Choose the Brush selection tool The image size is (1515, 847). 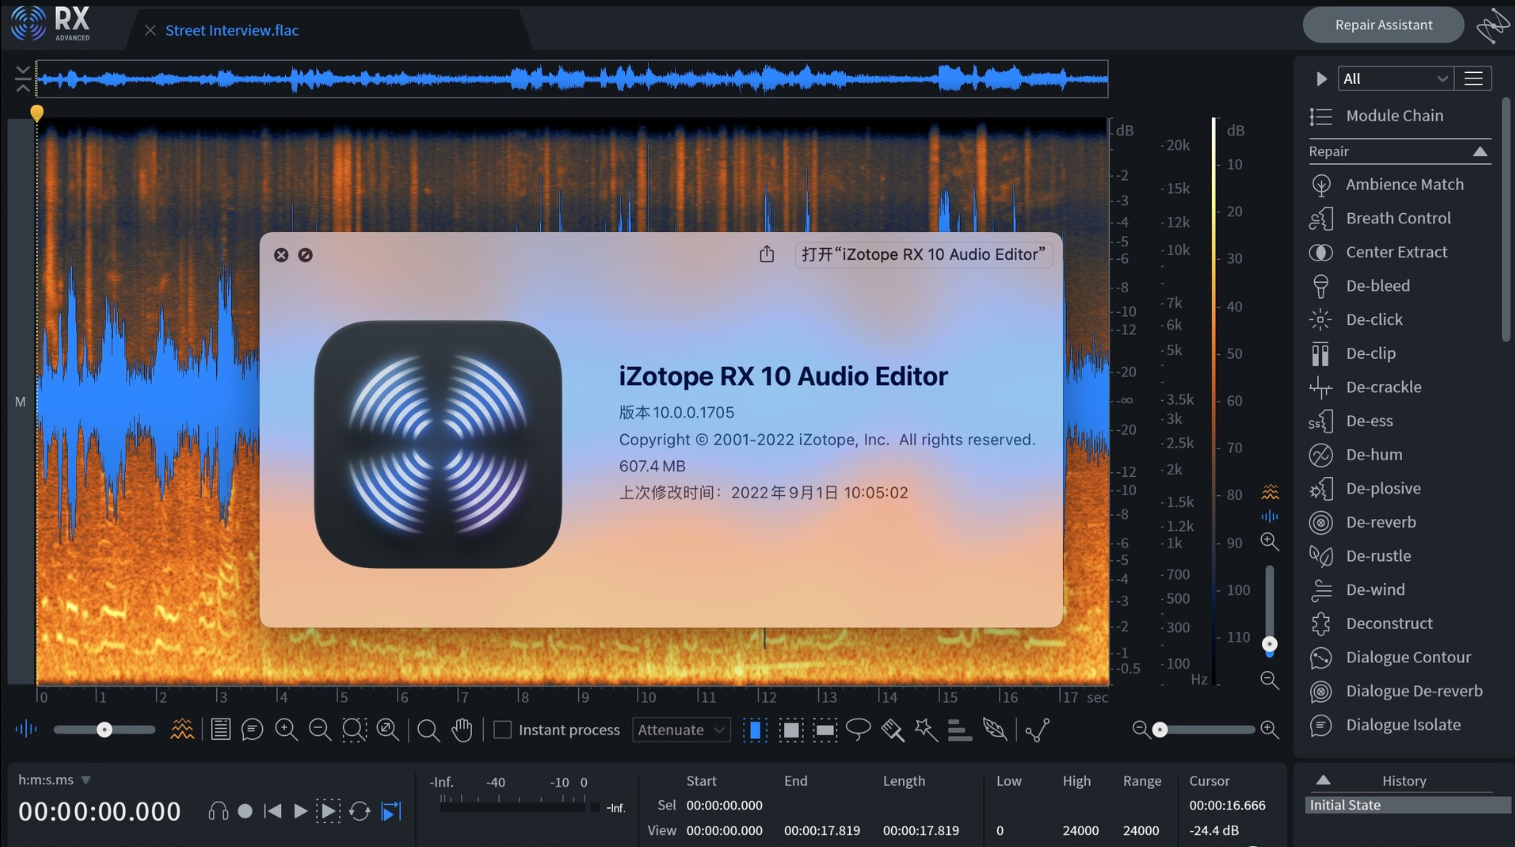(892, 730)
